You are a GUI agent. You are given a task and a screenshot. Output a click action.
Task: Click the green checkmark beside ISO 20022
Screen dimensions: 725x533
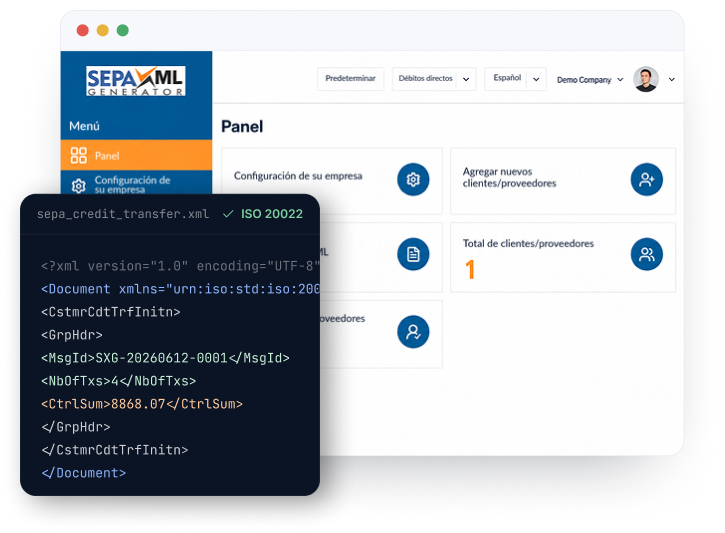click(x=228, y=214)
